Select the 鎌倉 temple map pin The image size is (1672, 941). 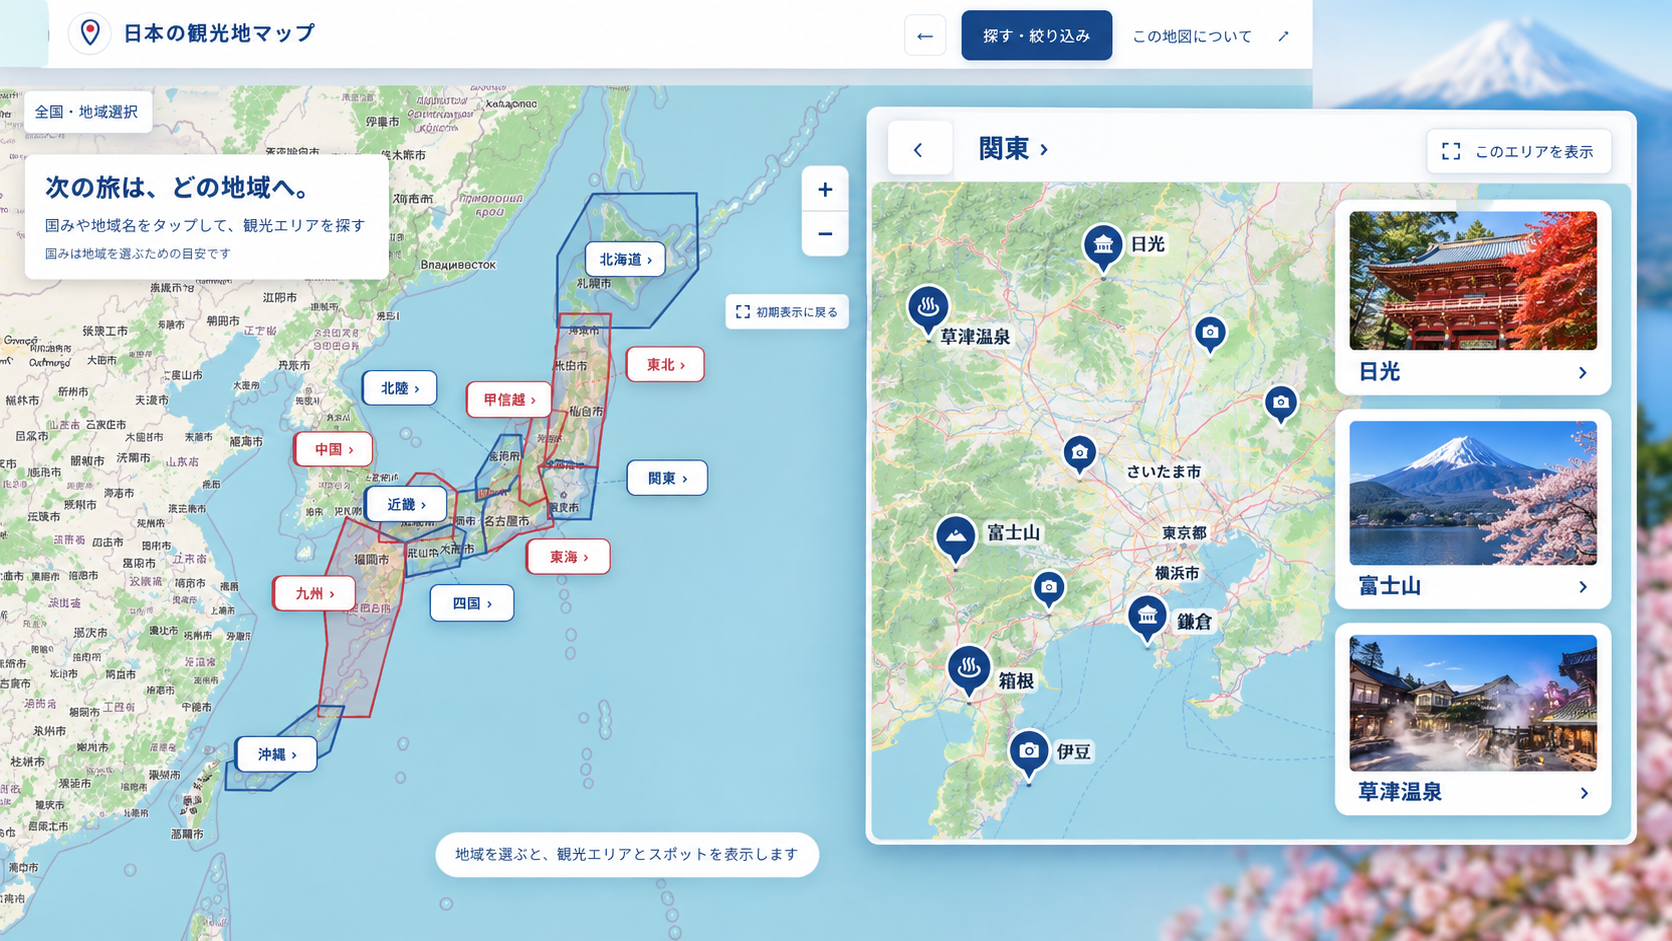point(1147,617)
